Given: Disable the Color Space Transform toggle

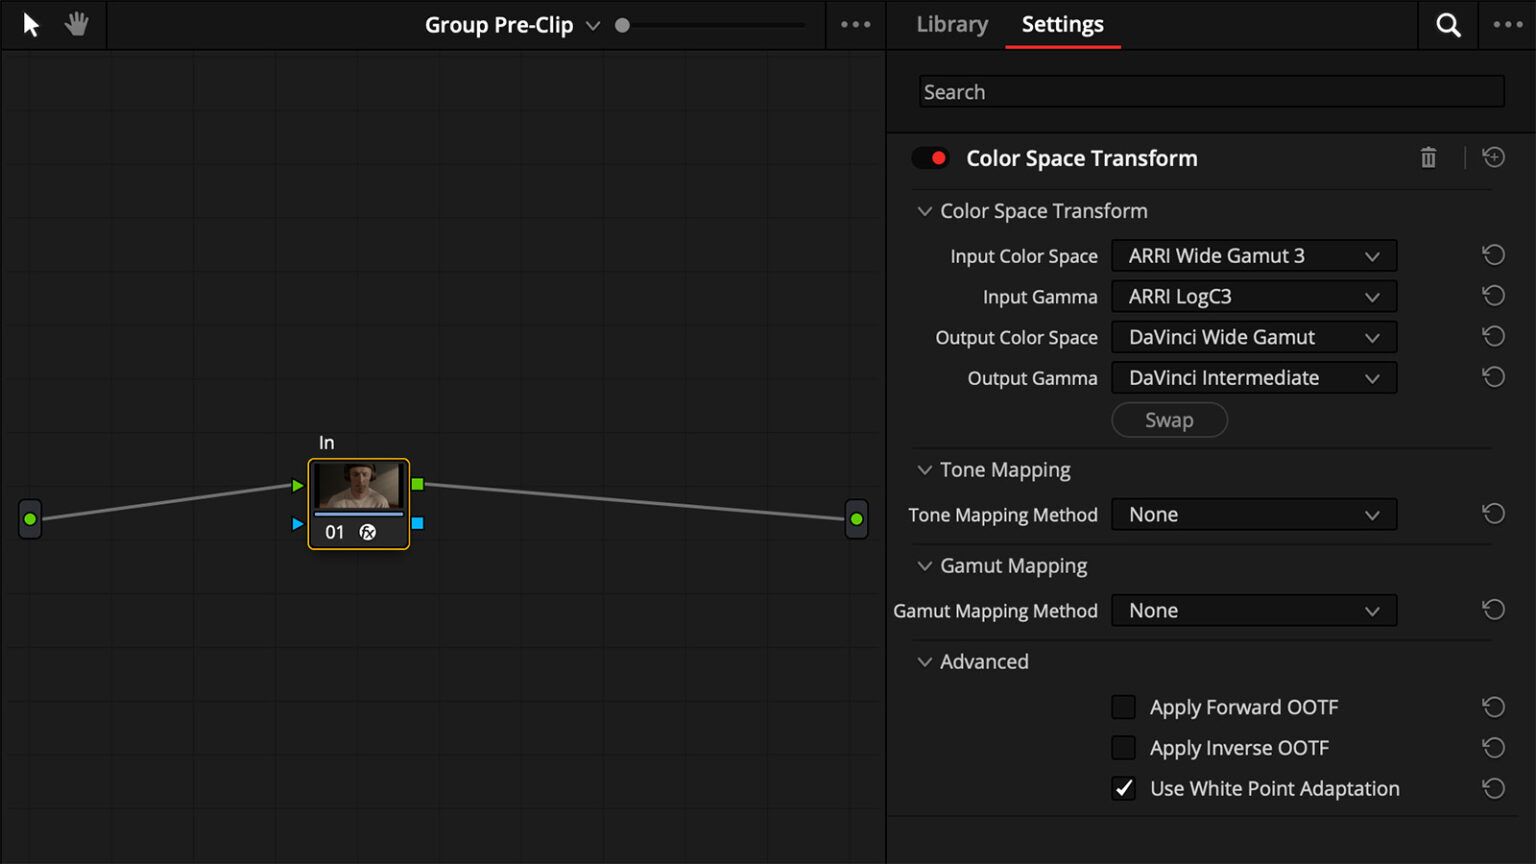Looking at the screenshot, I should (x=929, y=157).
